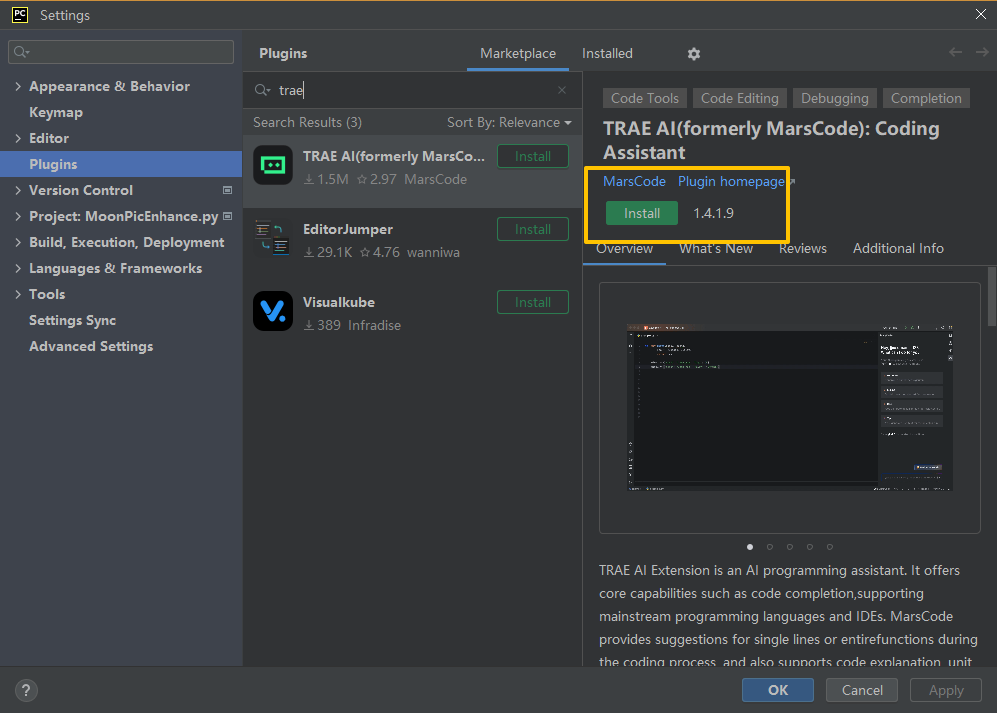
Task: Open the plugins gear settings menu
Action: click(x=694, y=54)
